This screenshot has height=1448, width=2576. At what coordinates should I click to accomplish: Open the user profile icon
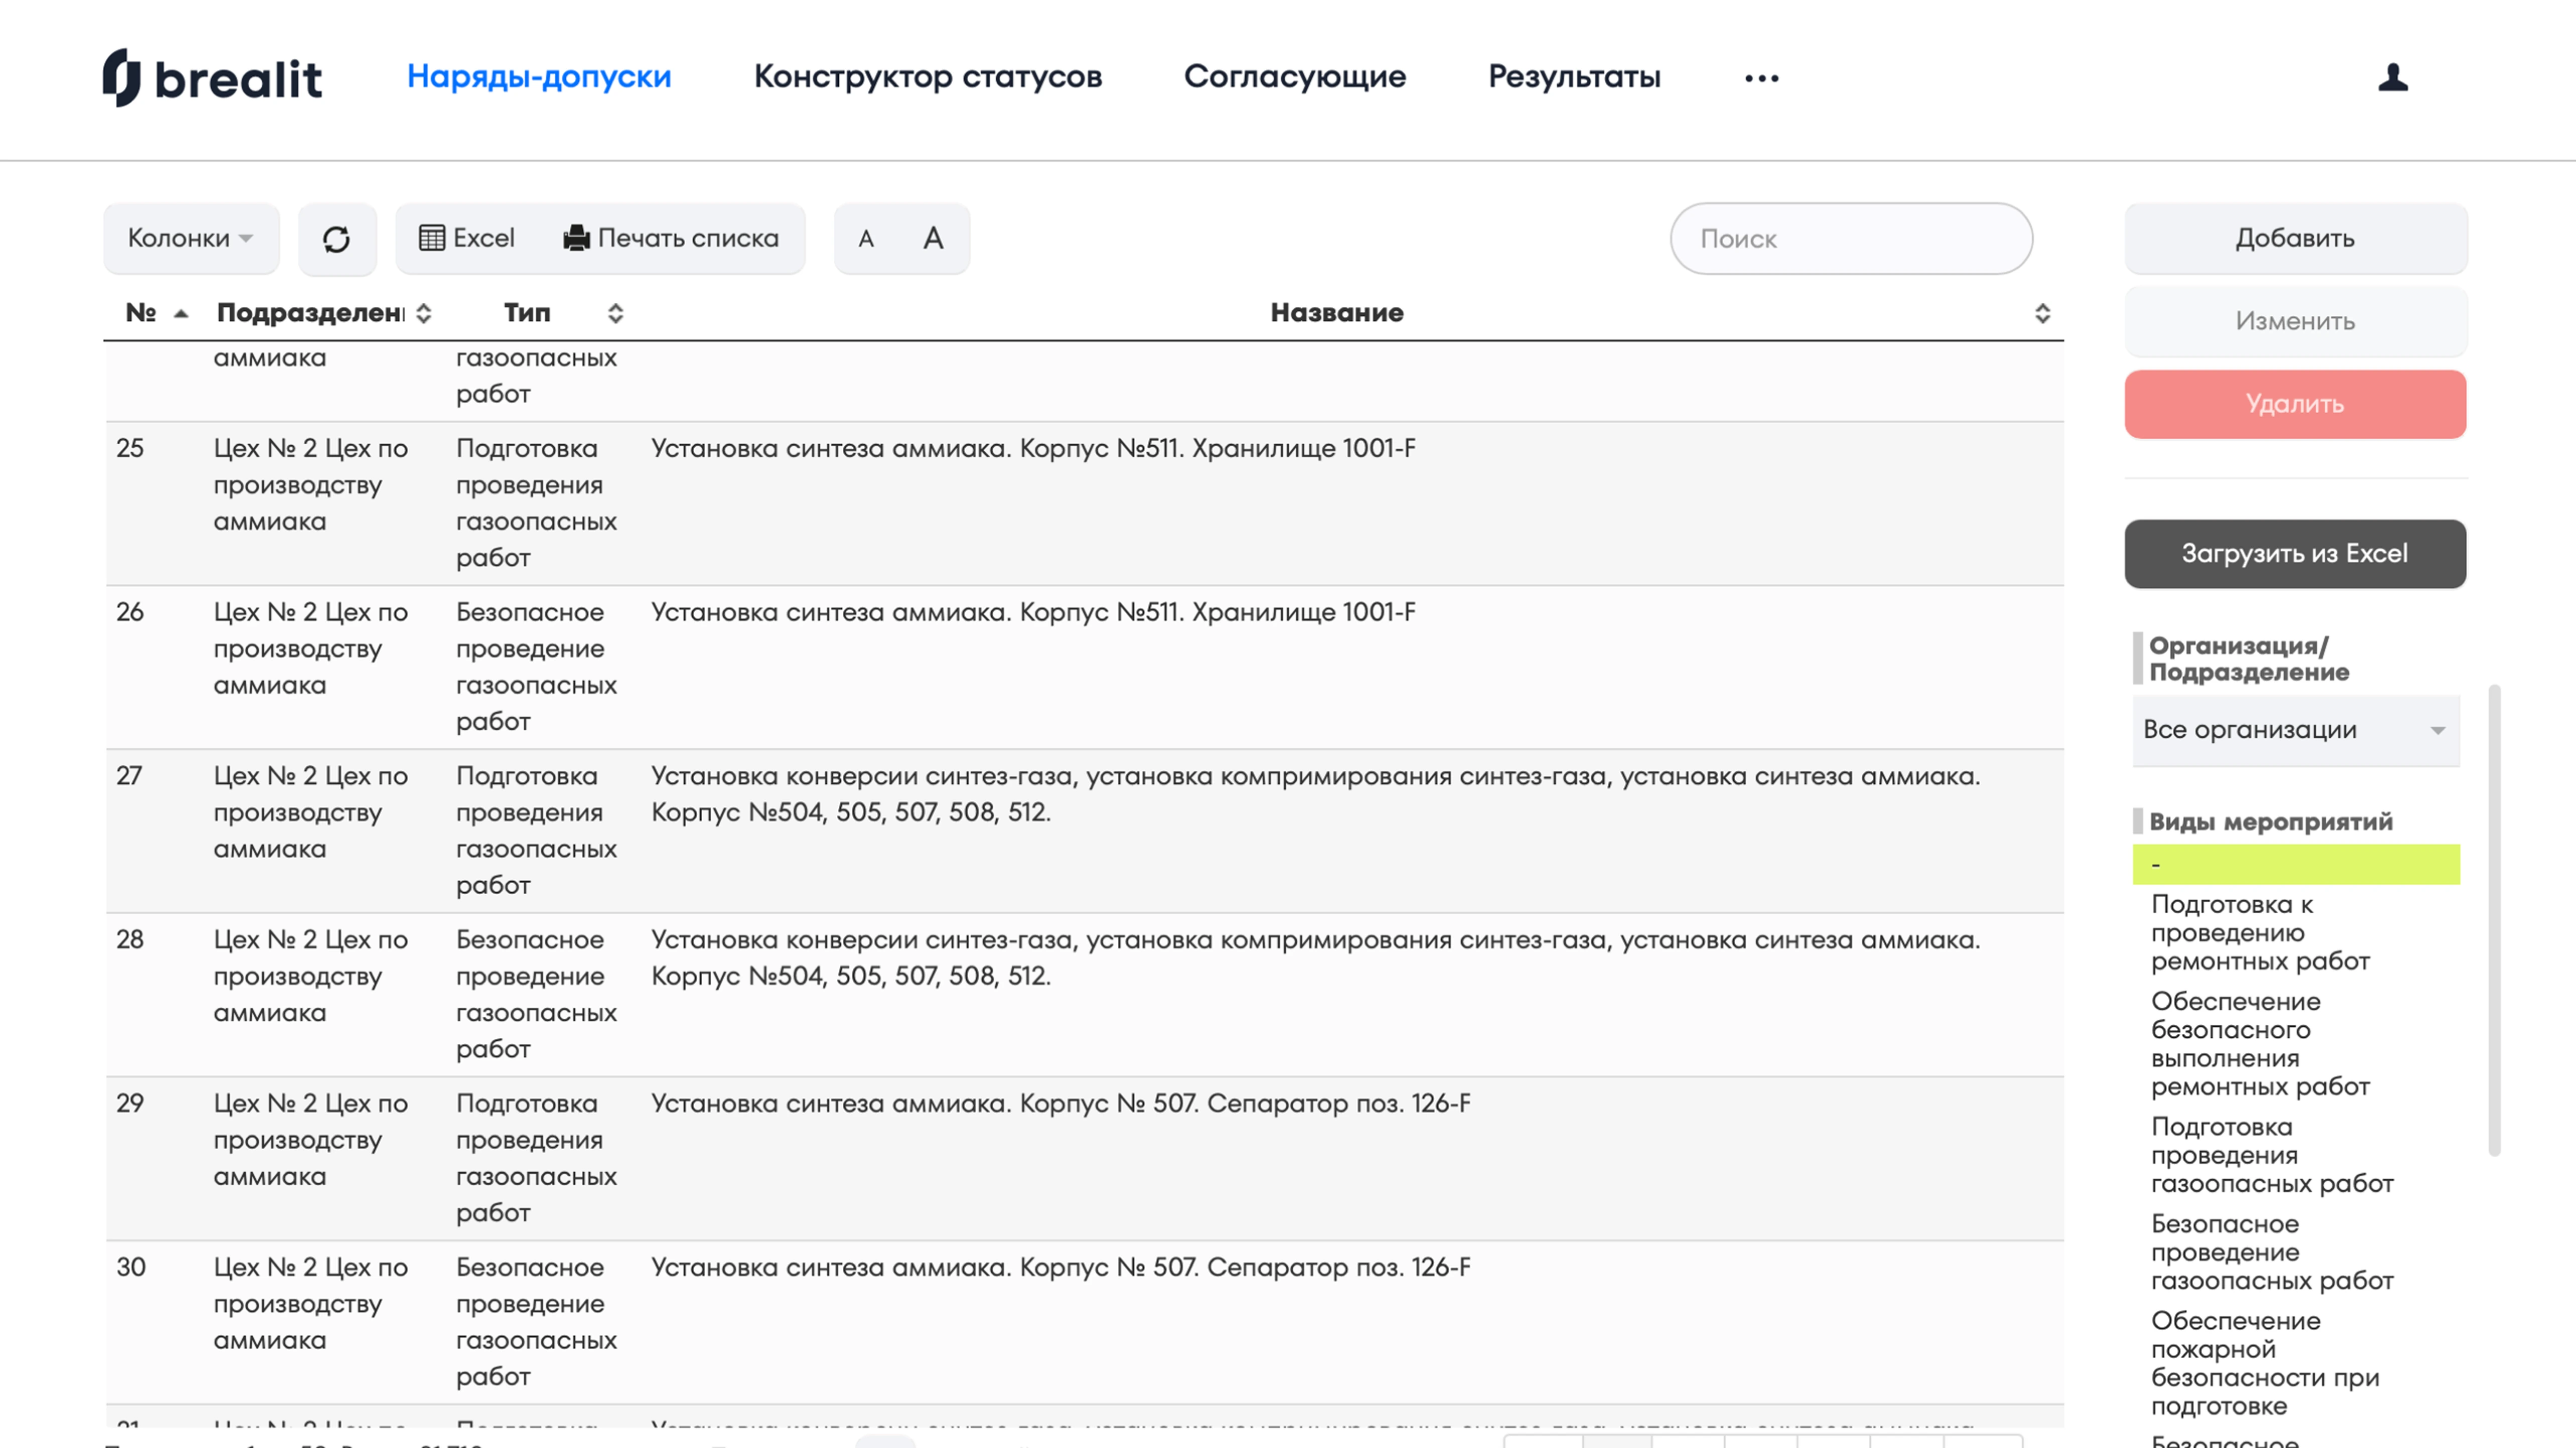[2392, 77]
